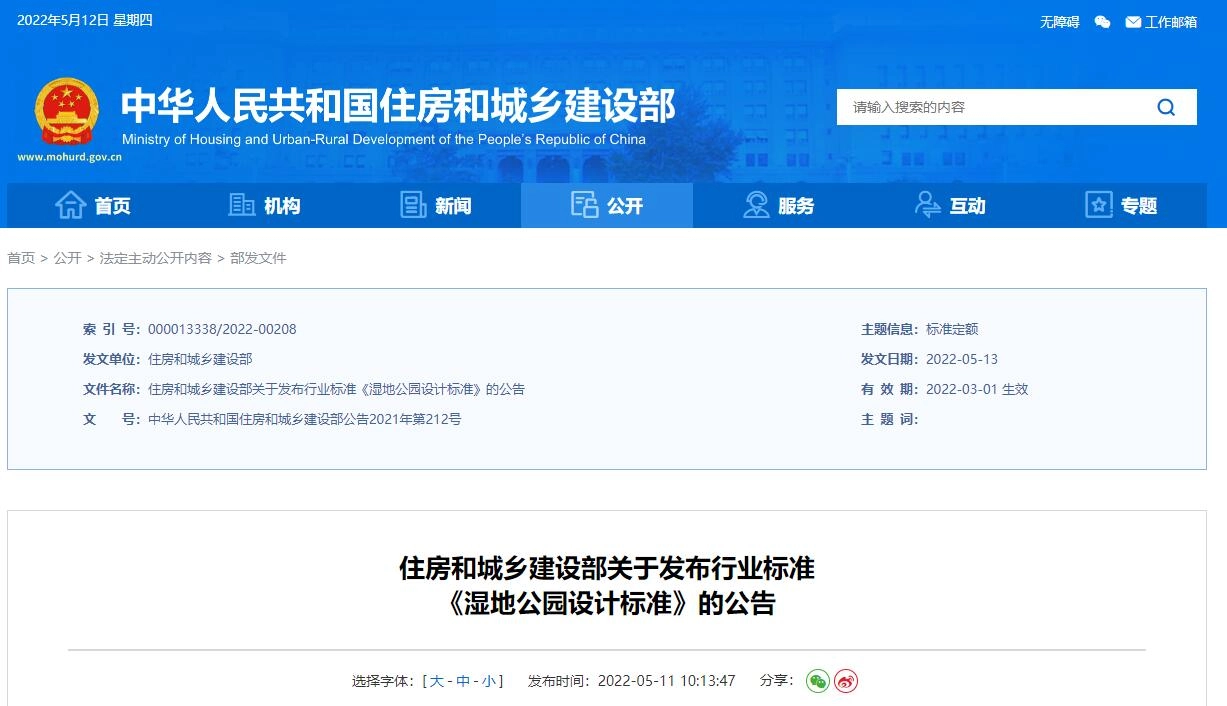This screenshot has height=706, width=1227.
Task: Select the 首页 home icon in navigation
Action: [x=71, y=205]
